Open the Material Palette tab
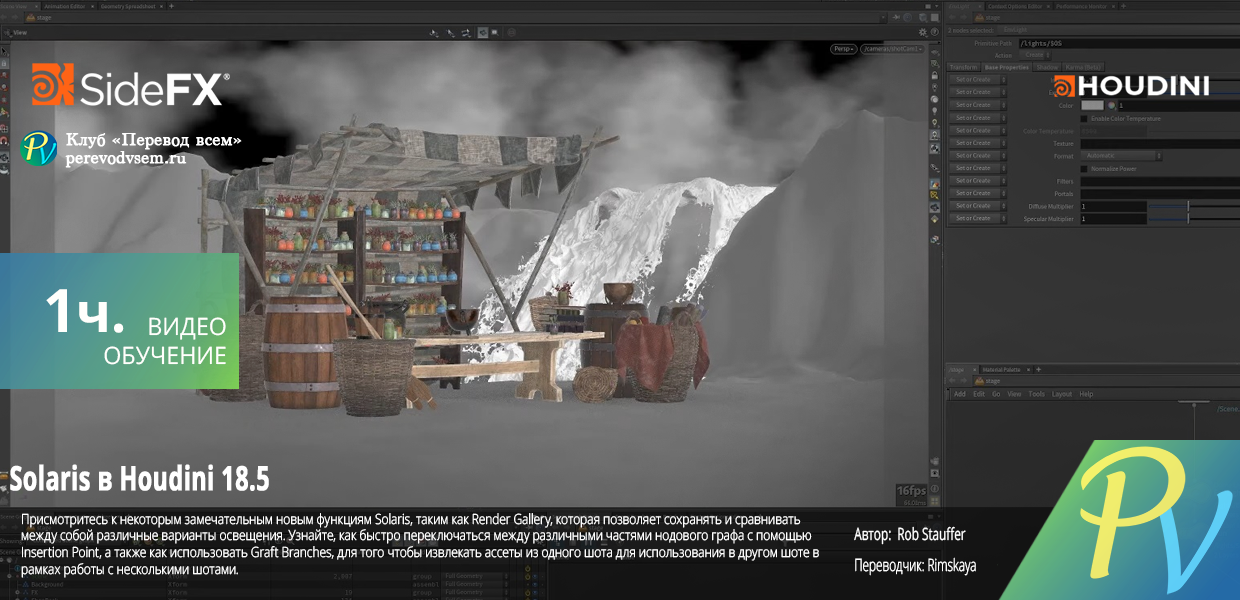The image size is (1240, 600). 1004,370
